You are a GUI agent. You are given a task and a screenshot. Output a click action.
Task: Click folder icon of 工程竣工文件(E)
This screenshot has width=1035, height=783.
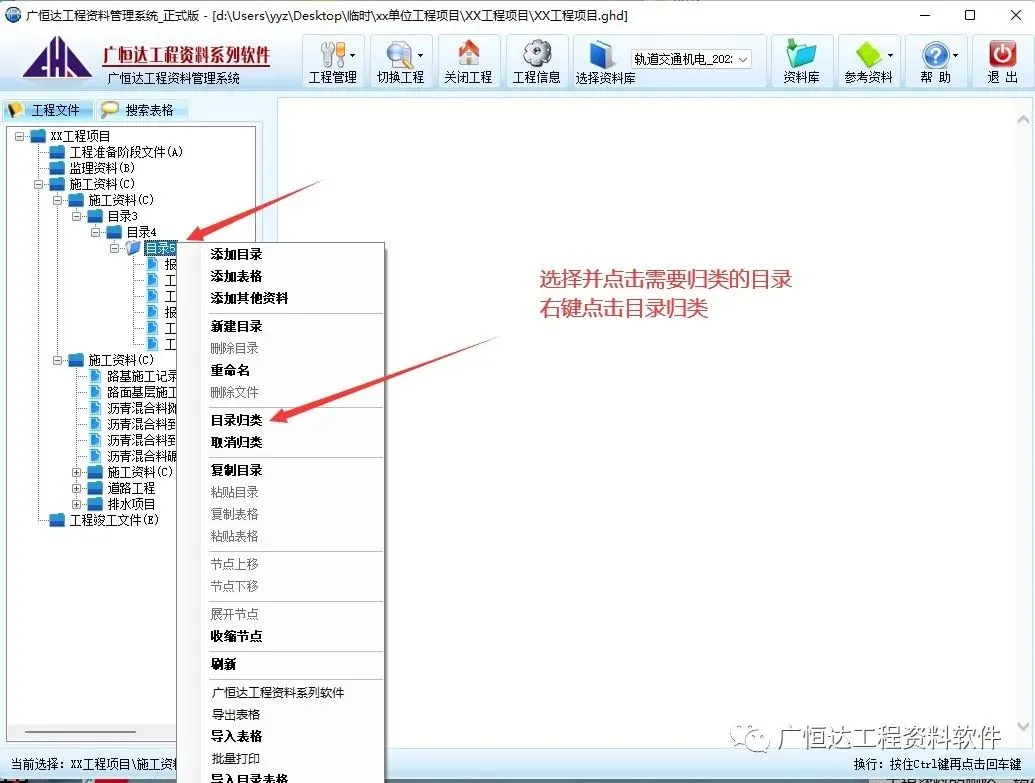[x=57, y=520]
